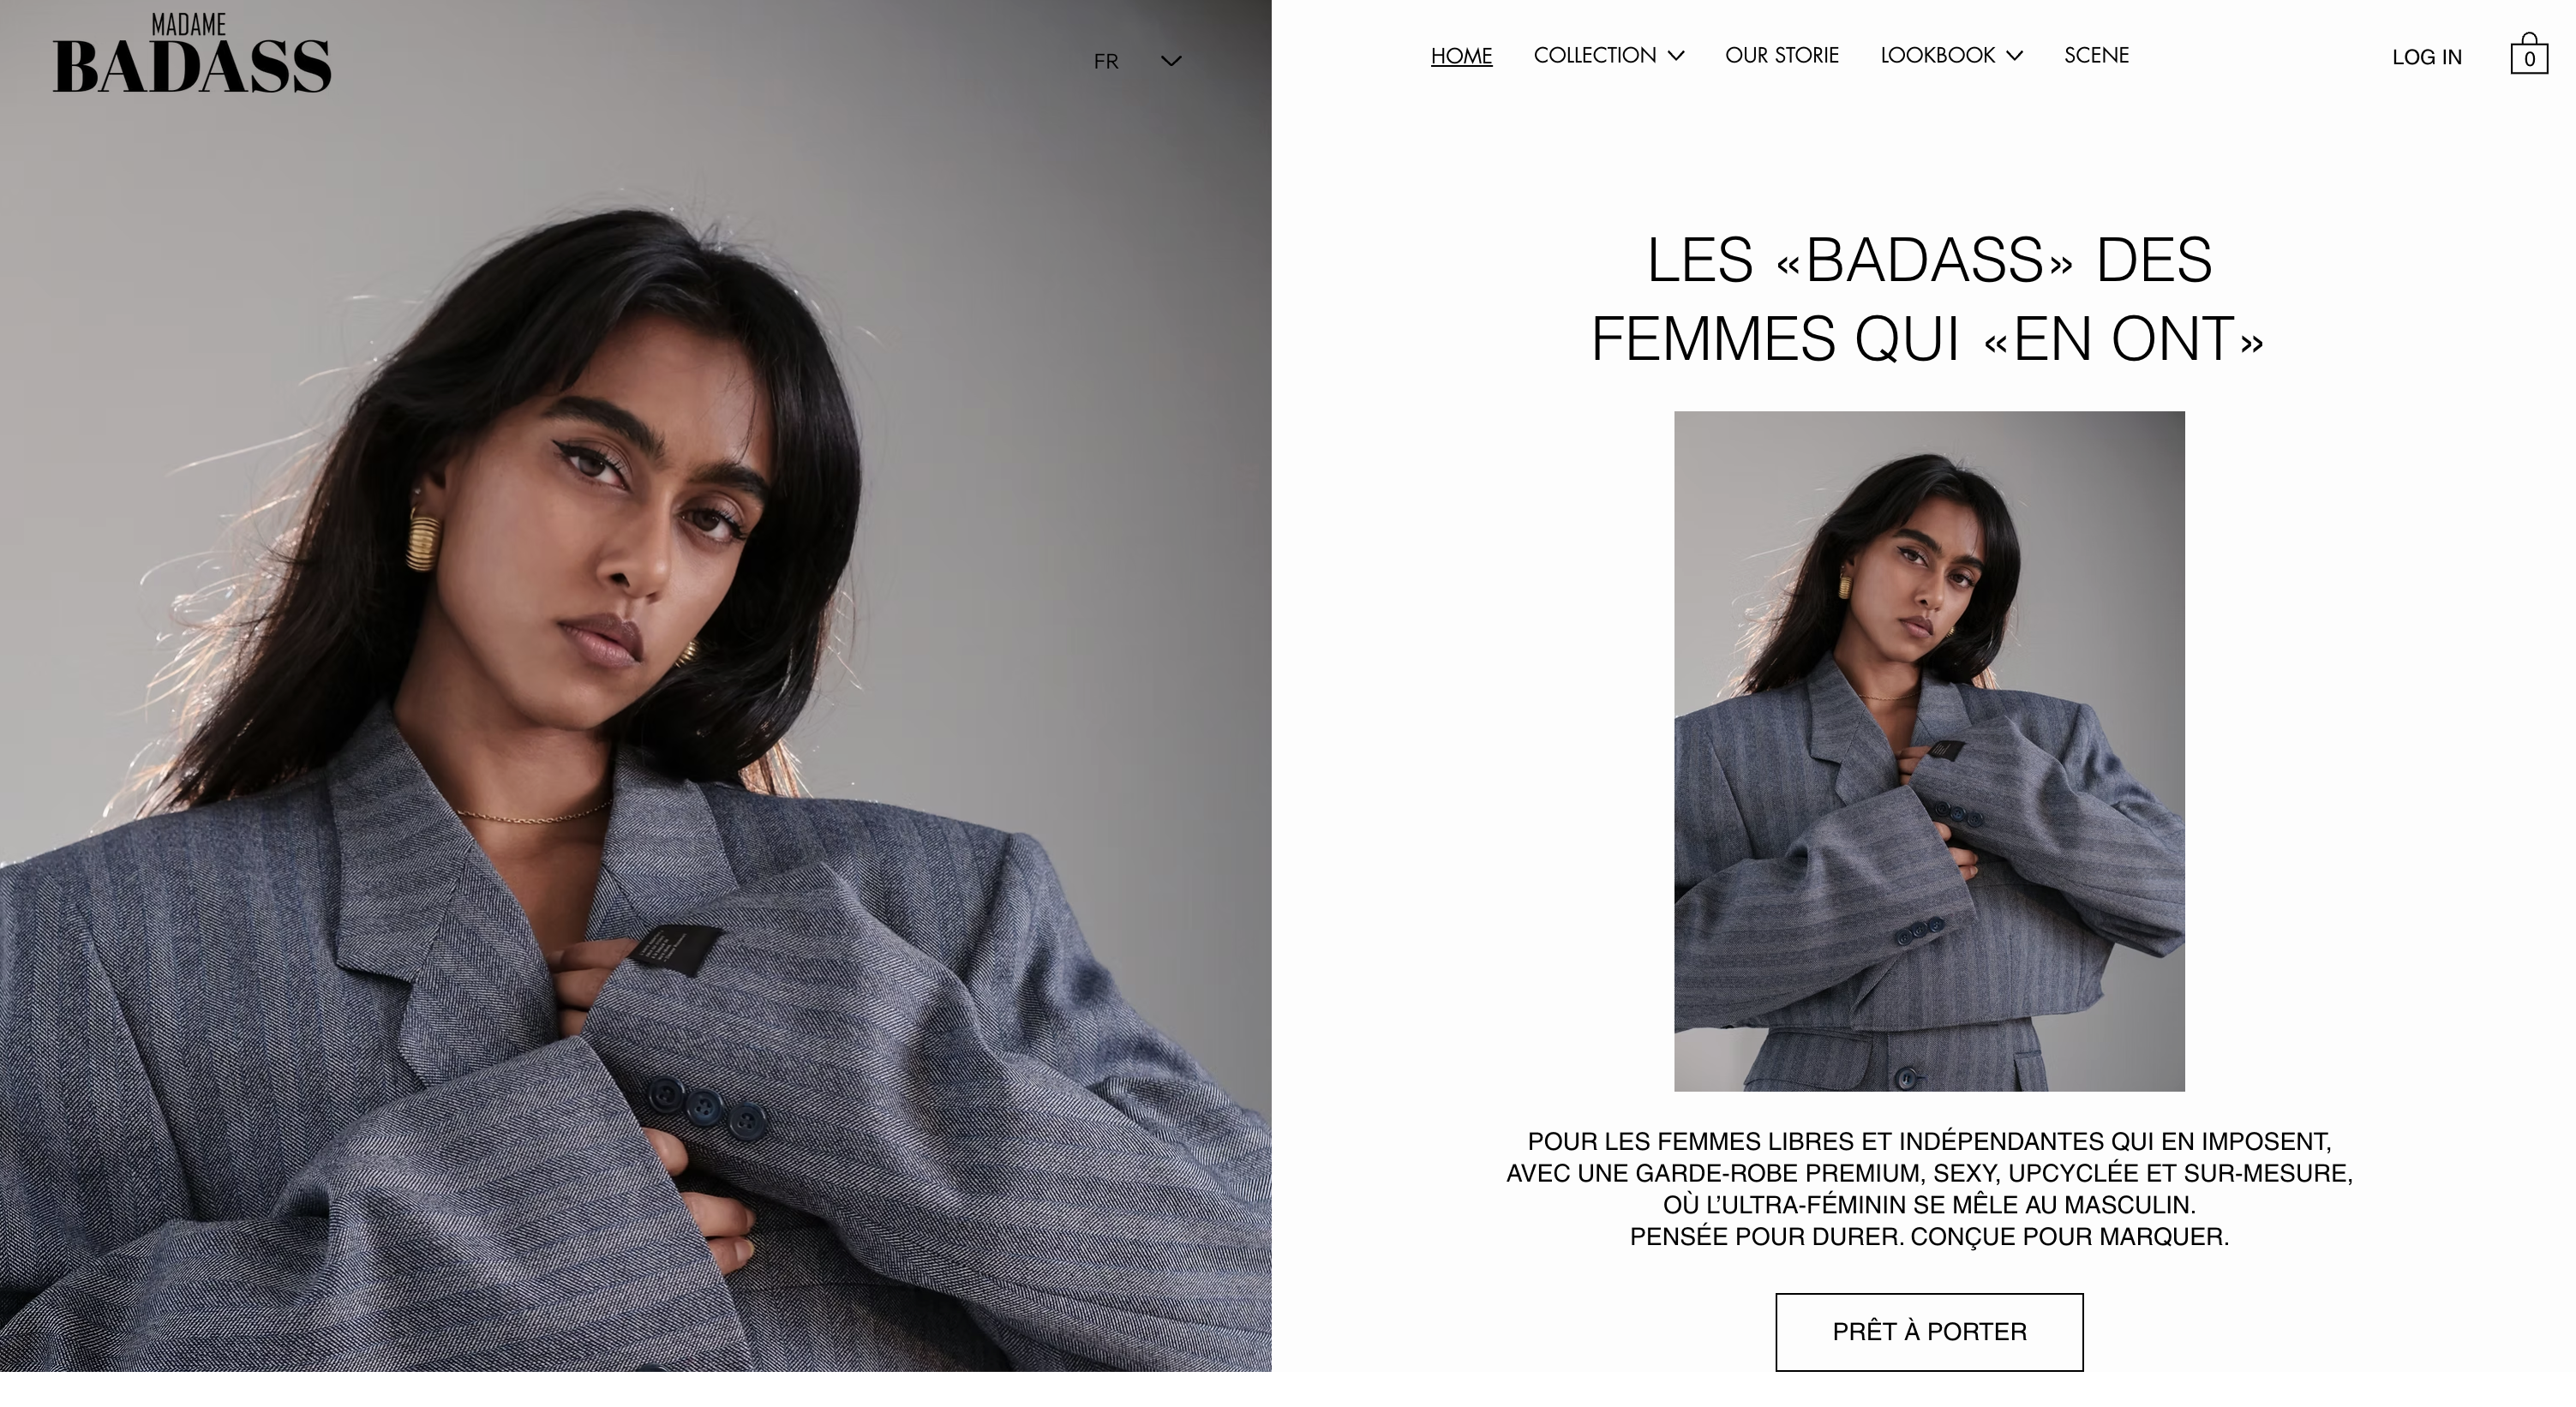The width and height of the screenshot is (2576, 1407).
Task: Expand the FR language dropdown arrow
Action: 1171,61
